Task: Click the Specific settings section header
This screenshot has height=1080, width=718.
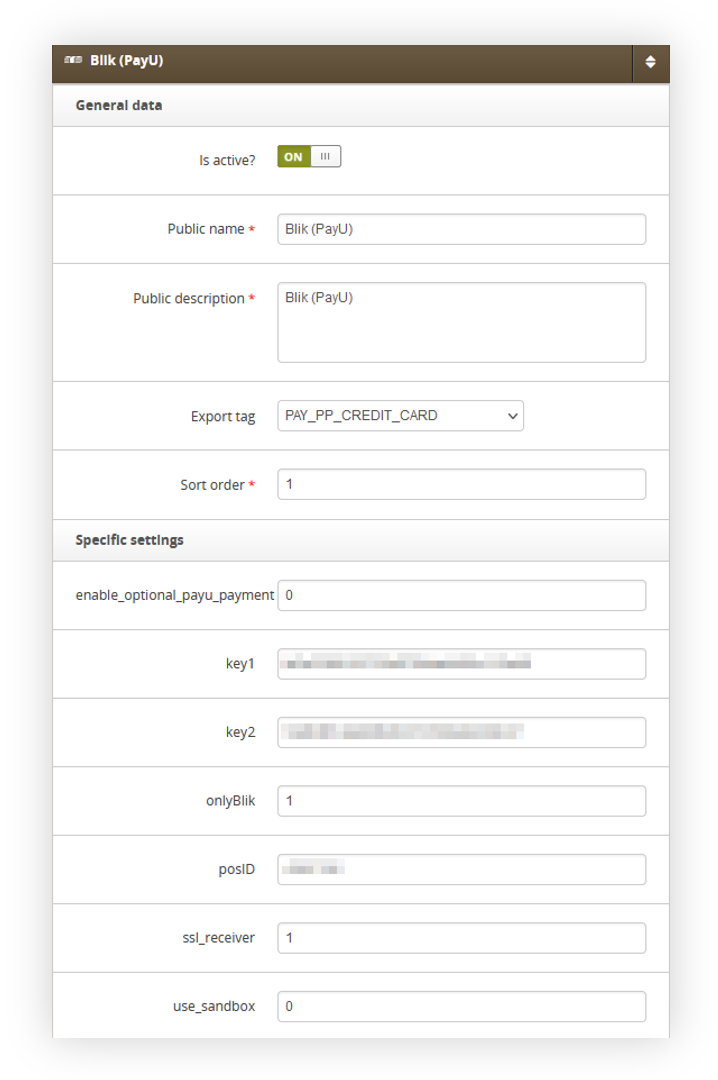Action: (360, 540)
